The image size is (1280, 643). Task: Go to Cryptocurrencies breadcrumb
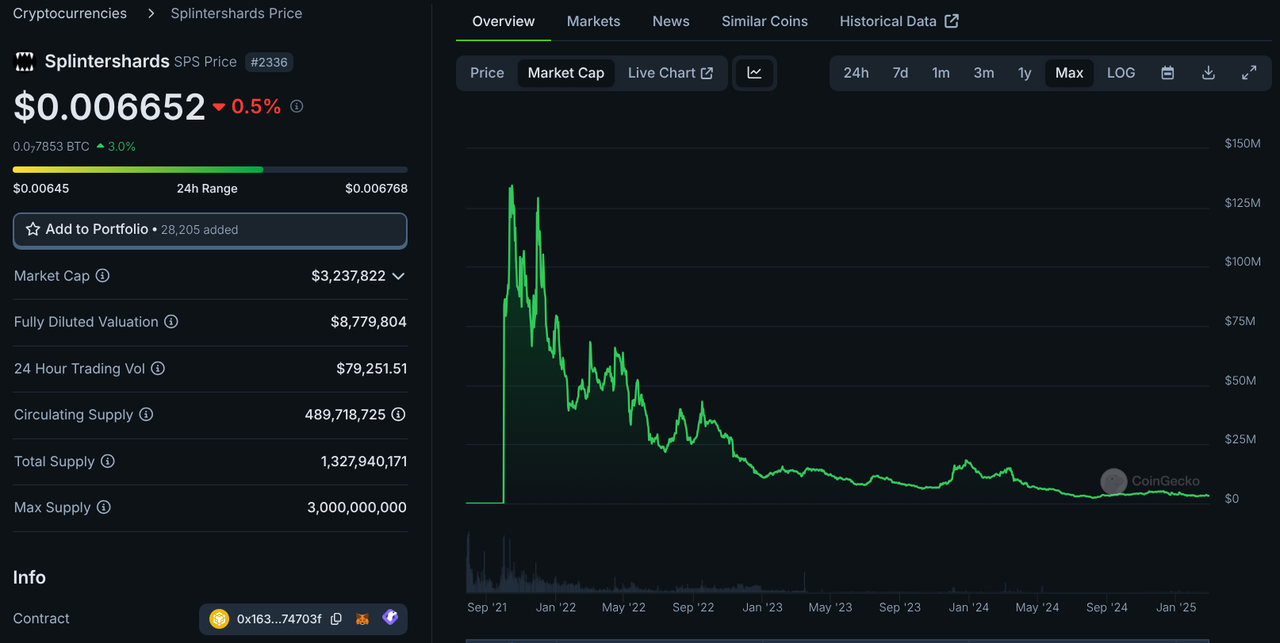70,13
